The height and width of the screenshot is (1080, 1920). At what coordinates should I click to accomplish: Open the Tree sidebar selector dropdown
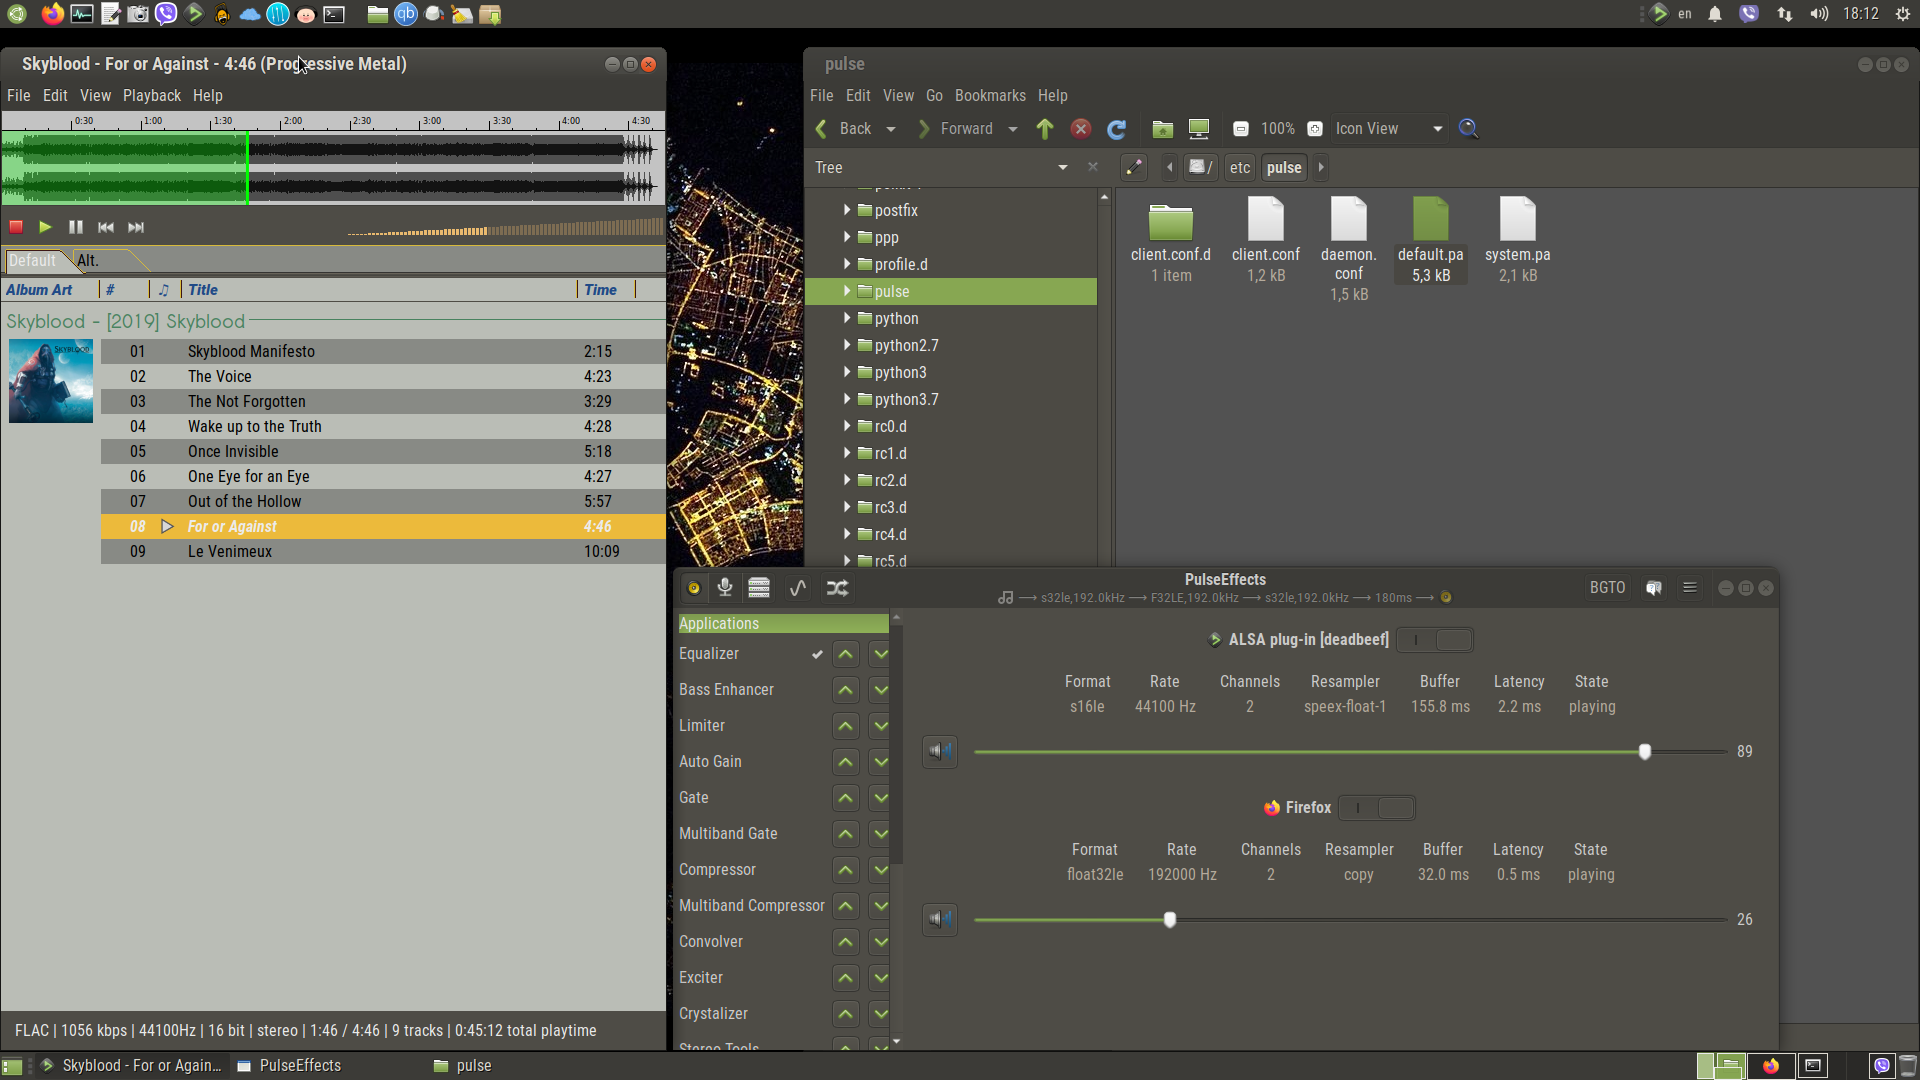click(941, 168)
